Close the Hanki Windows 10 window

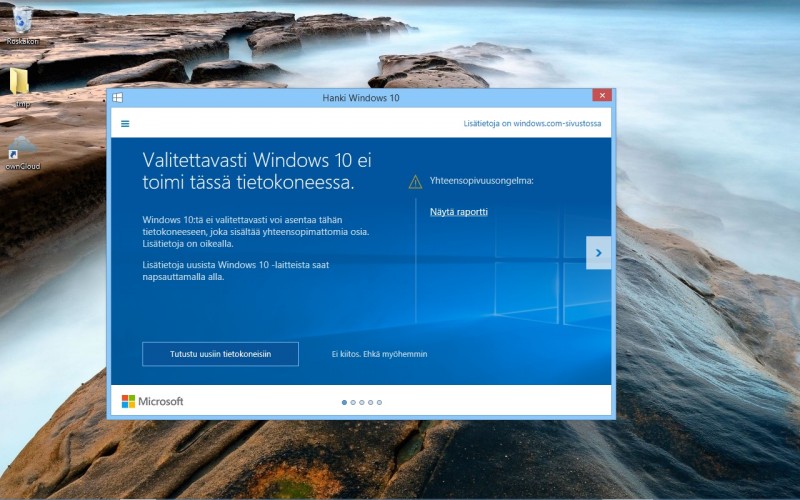point(601,96)
